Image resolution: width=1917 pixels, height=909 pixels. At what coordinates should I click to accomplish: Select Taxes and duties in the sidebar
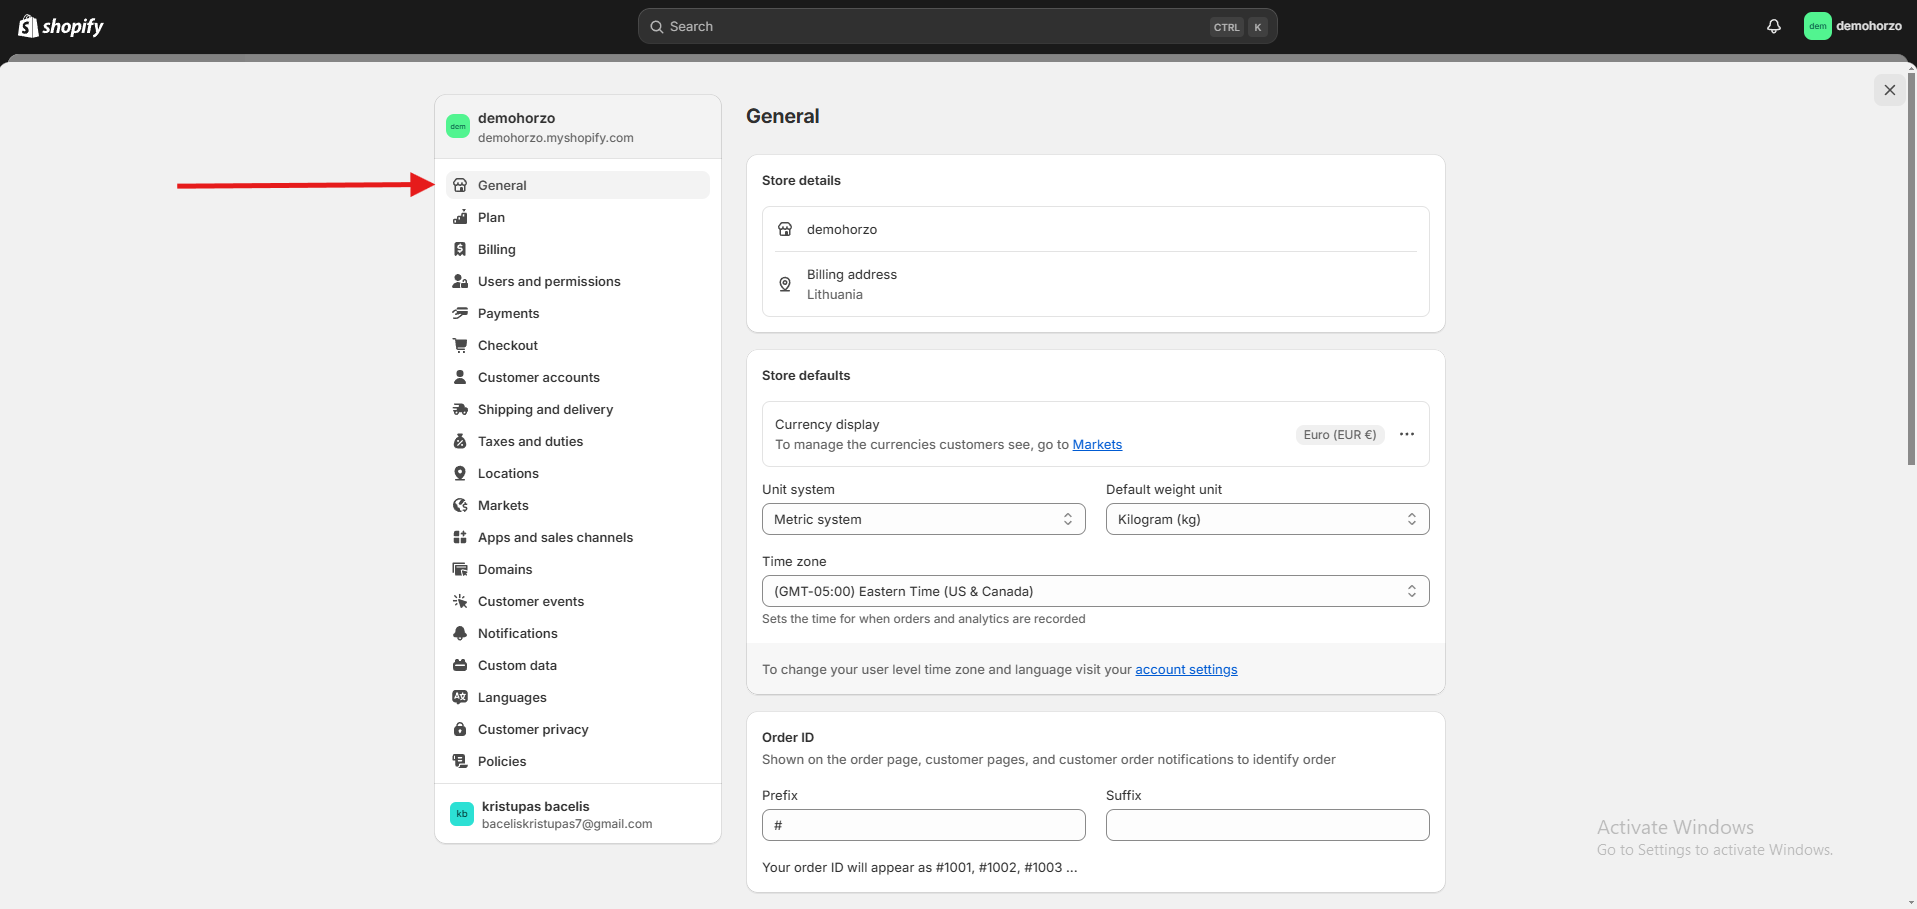pos(530,441)
